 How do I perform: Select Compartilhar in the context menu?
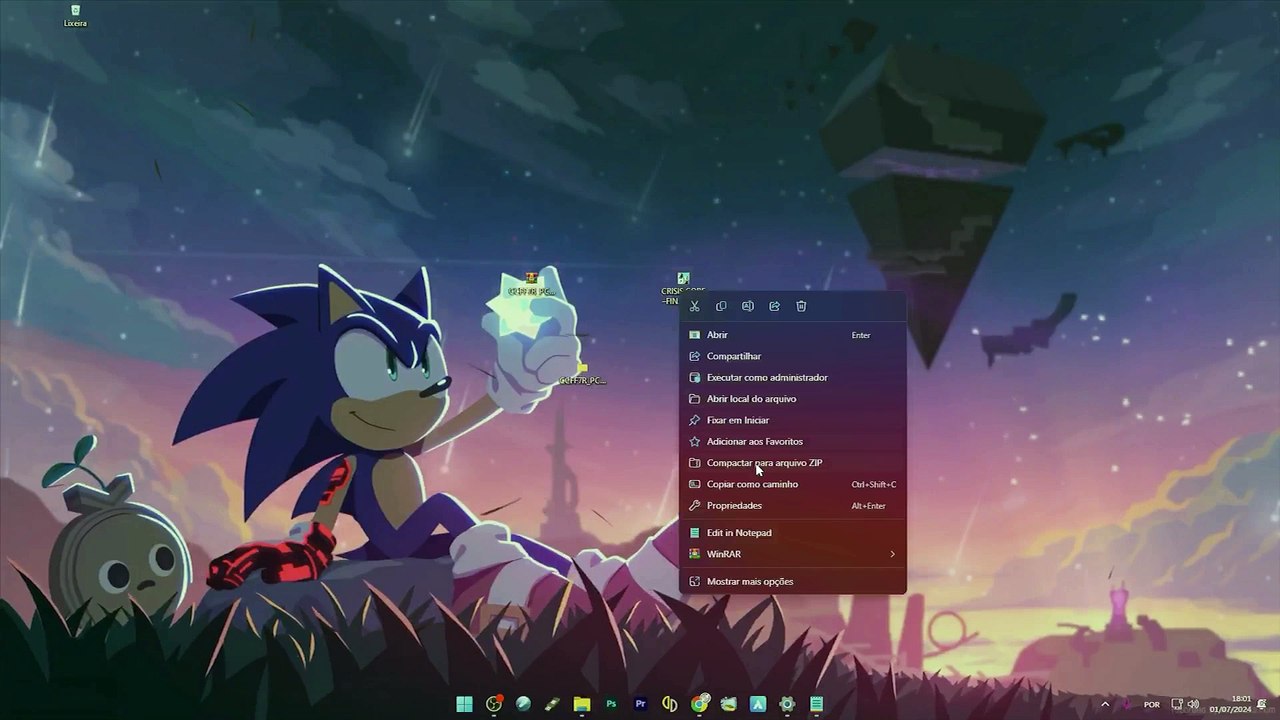click(x=793, y=356)
